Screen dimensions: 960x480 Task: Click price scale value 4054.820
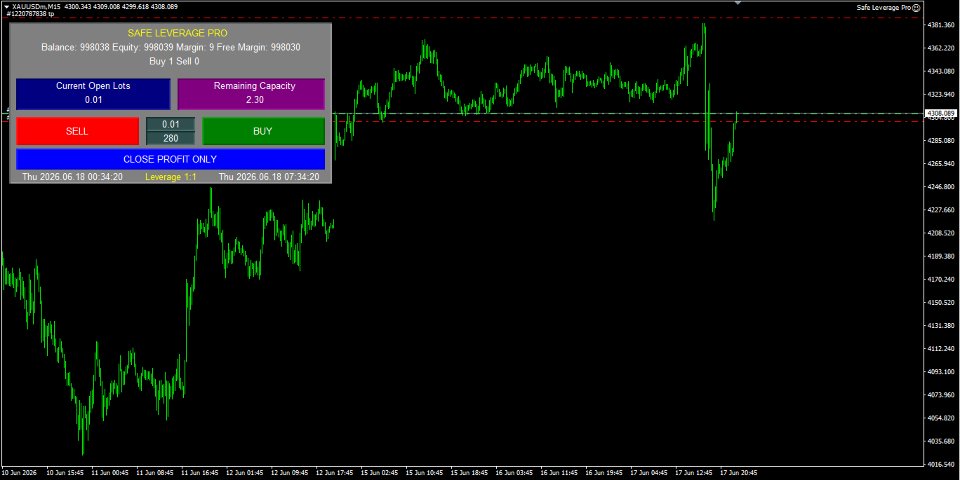coord(942,418)
